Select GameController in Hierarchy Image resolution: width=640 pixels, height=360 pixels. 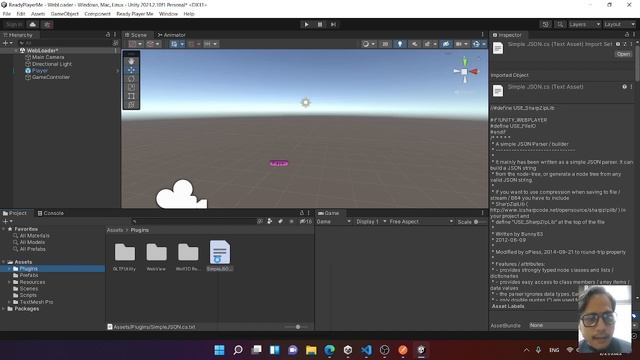tap(51, 77)
